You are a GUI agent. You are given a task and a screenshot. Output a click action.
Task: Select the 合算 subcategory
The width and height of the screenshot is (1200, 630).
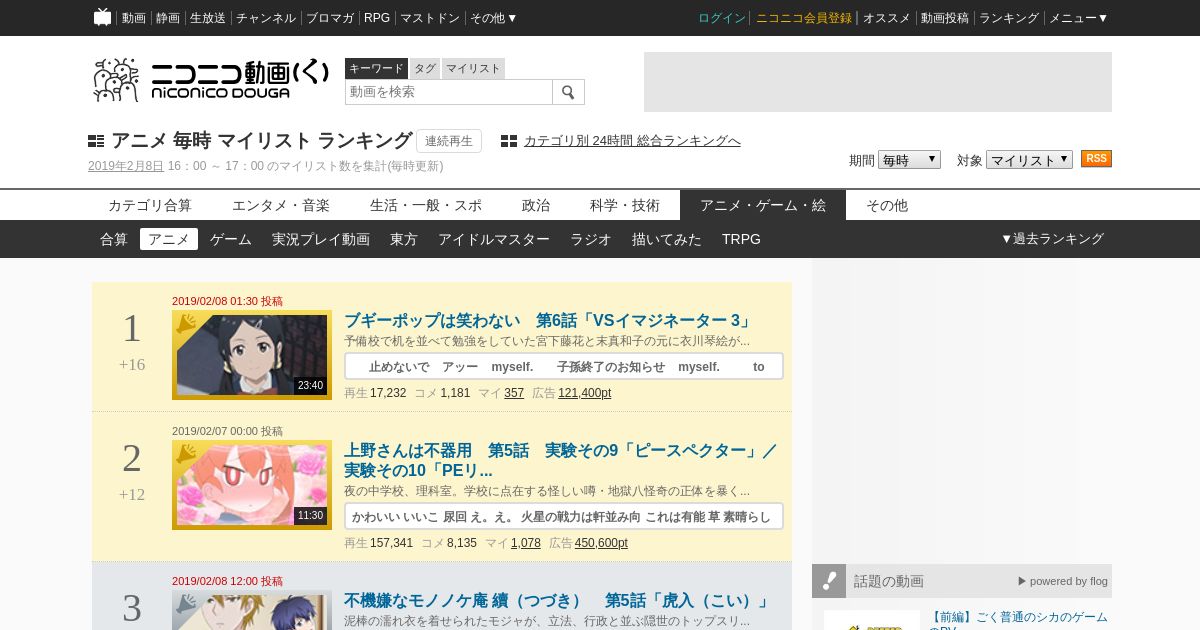pyautogui.click(x=114, y=239)
